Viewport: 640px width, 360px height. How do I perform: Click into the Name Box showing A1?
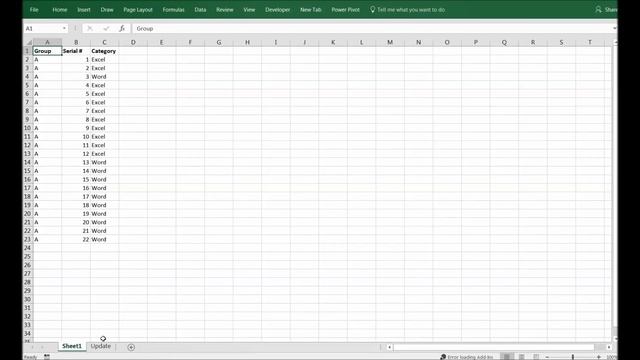tap(42, 28)
